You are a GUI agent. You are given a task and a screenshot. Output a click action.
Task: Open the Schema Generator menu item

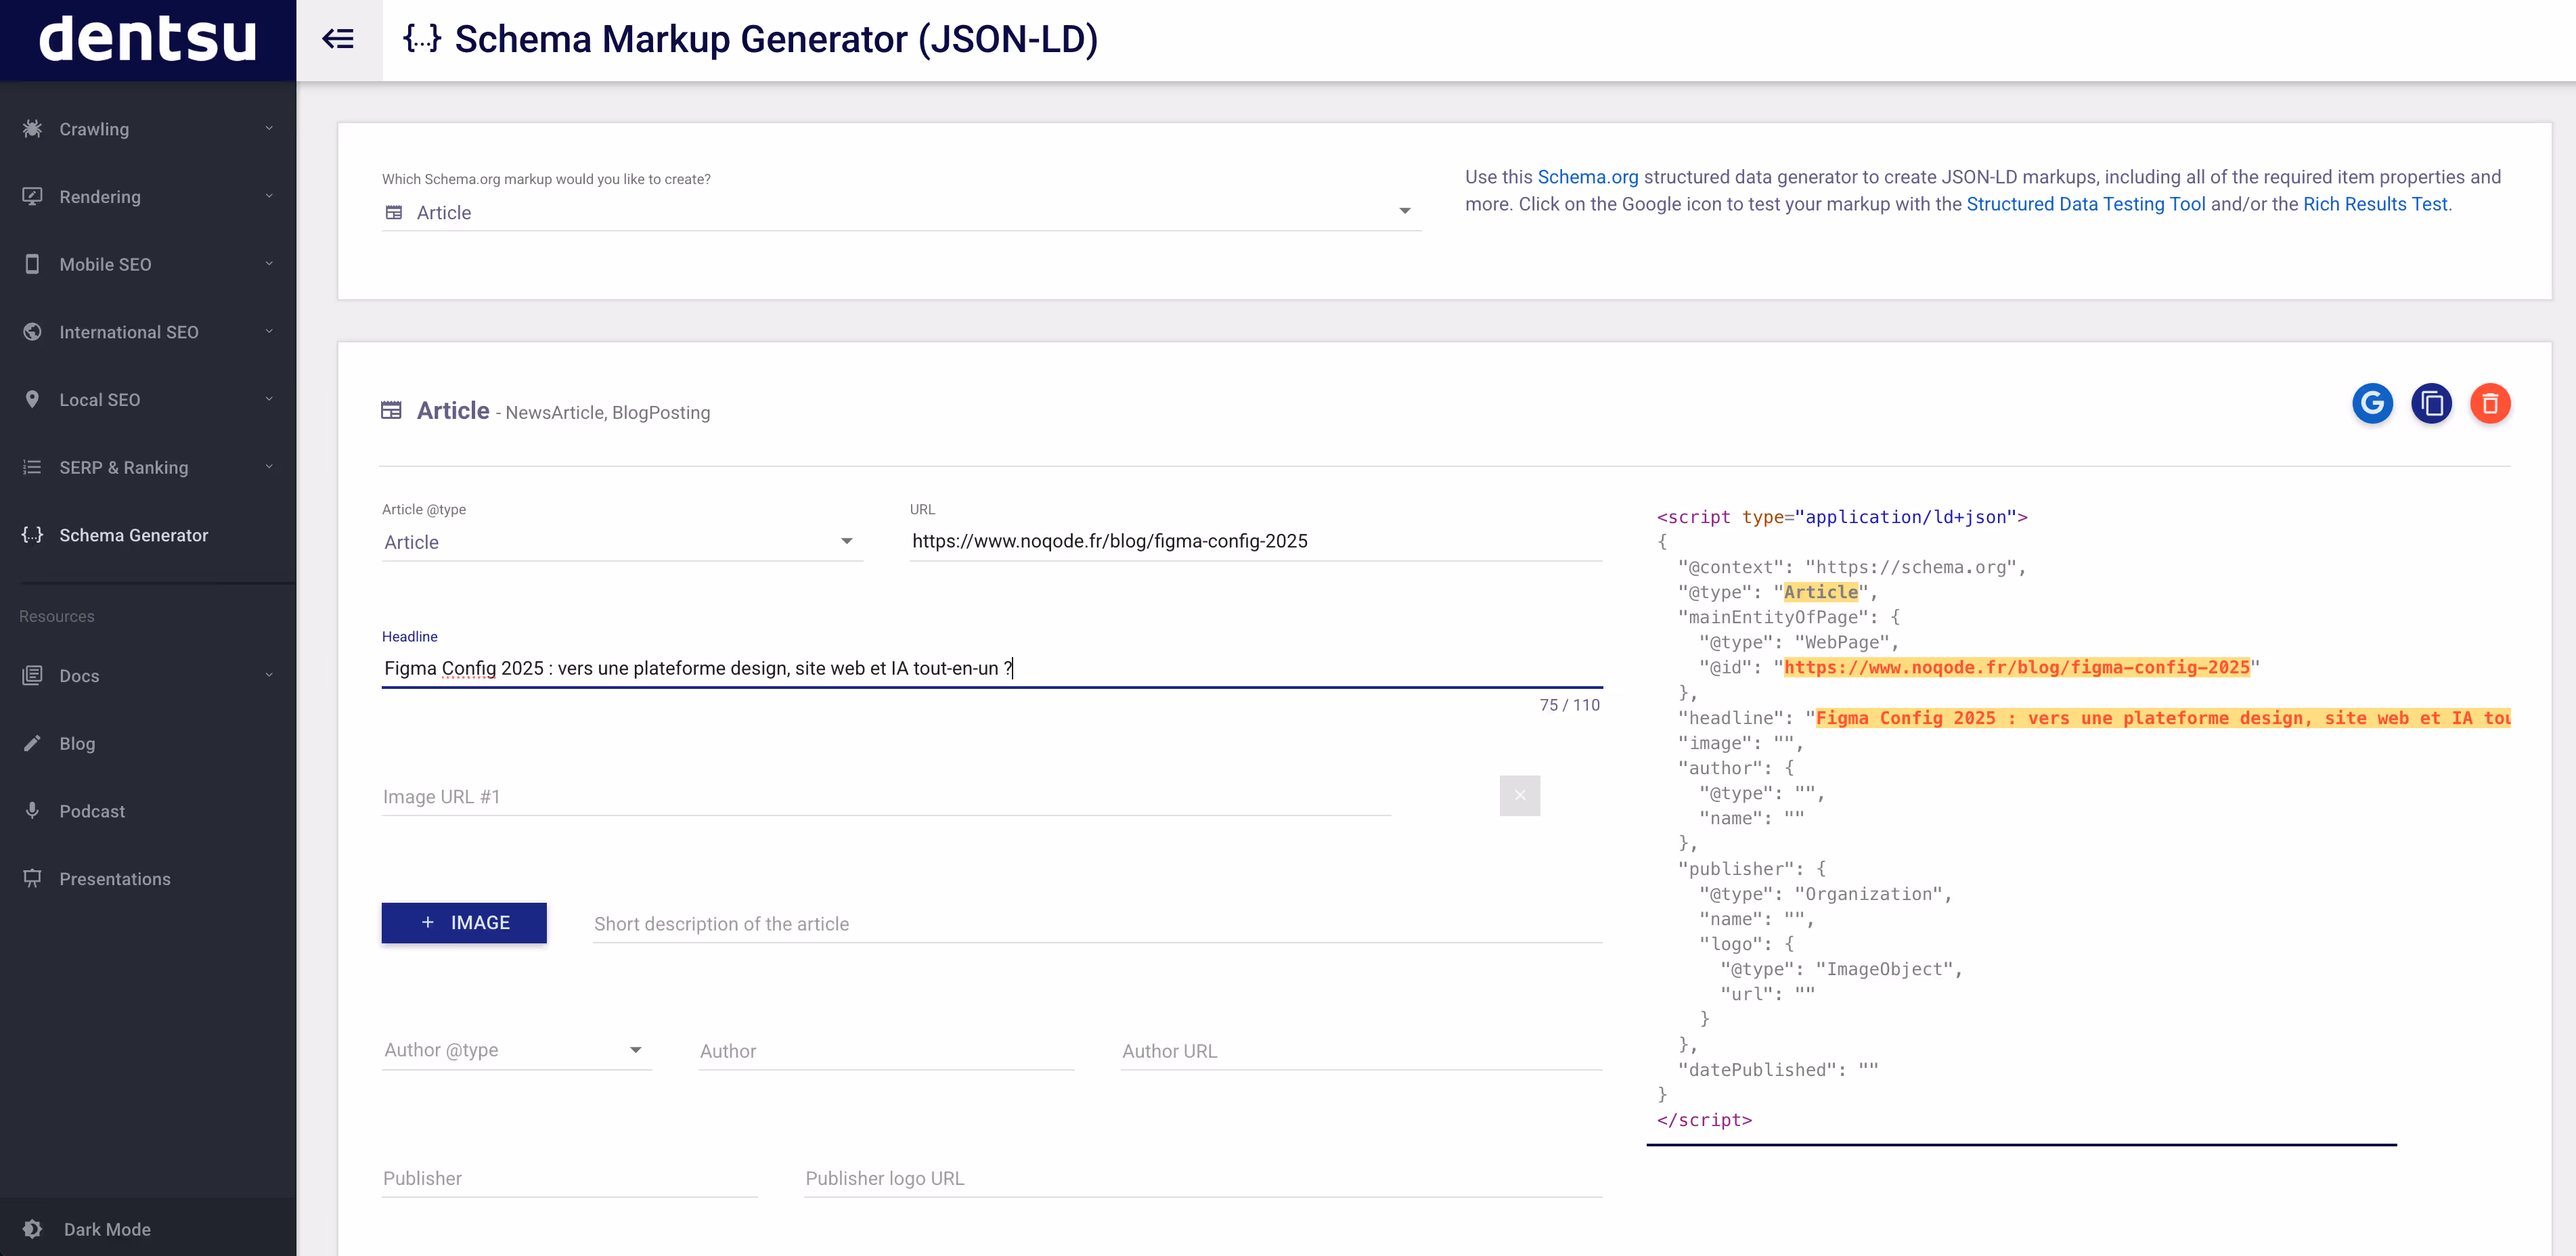(133, 535)
